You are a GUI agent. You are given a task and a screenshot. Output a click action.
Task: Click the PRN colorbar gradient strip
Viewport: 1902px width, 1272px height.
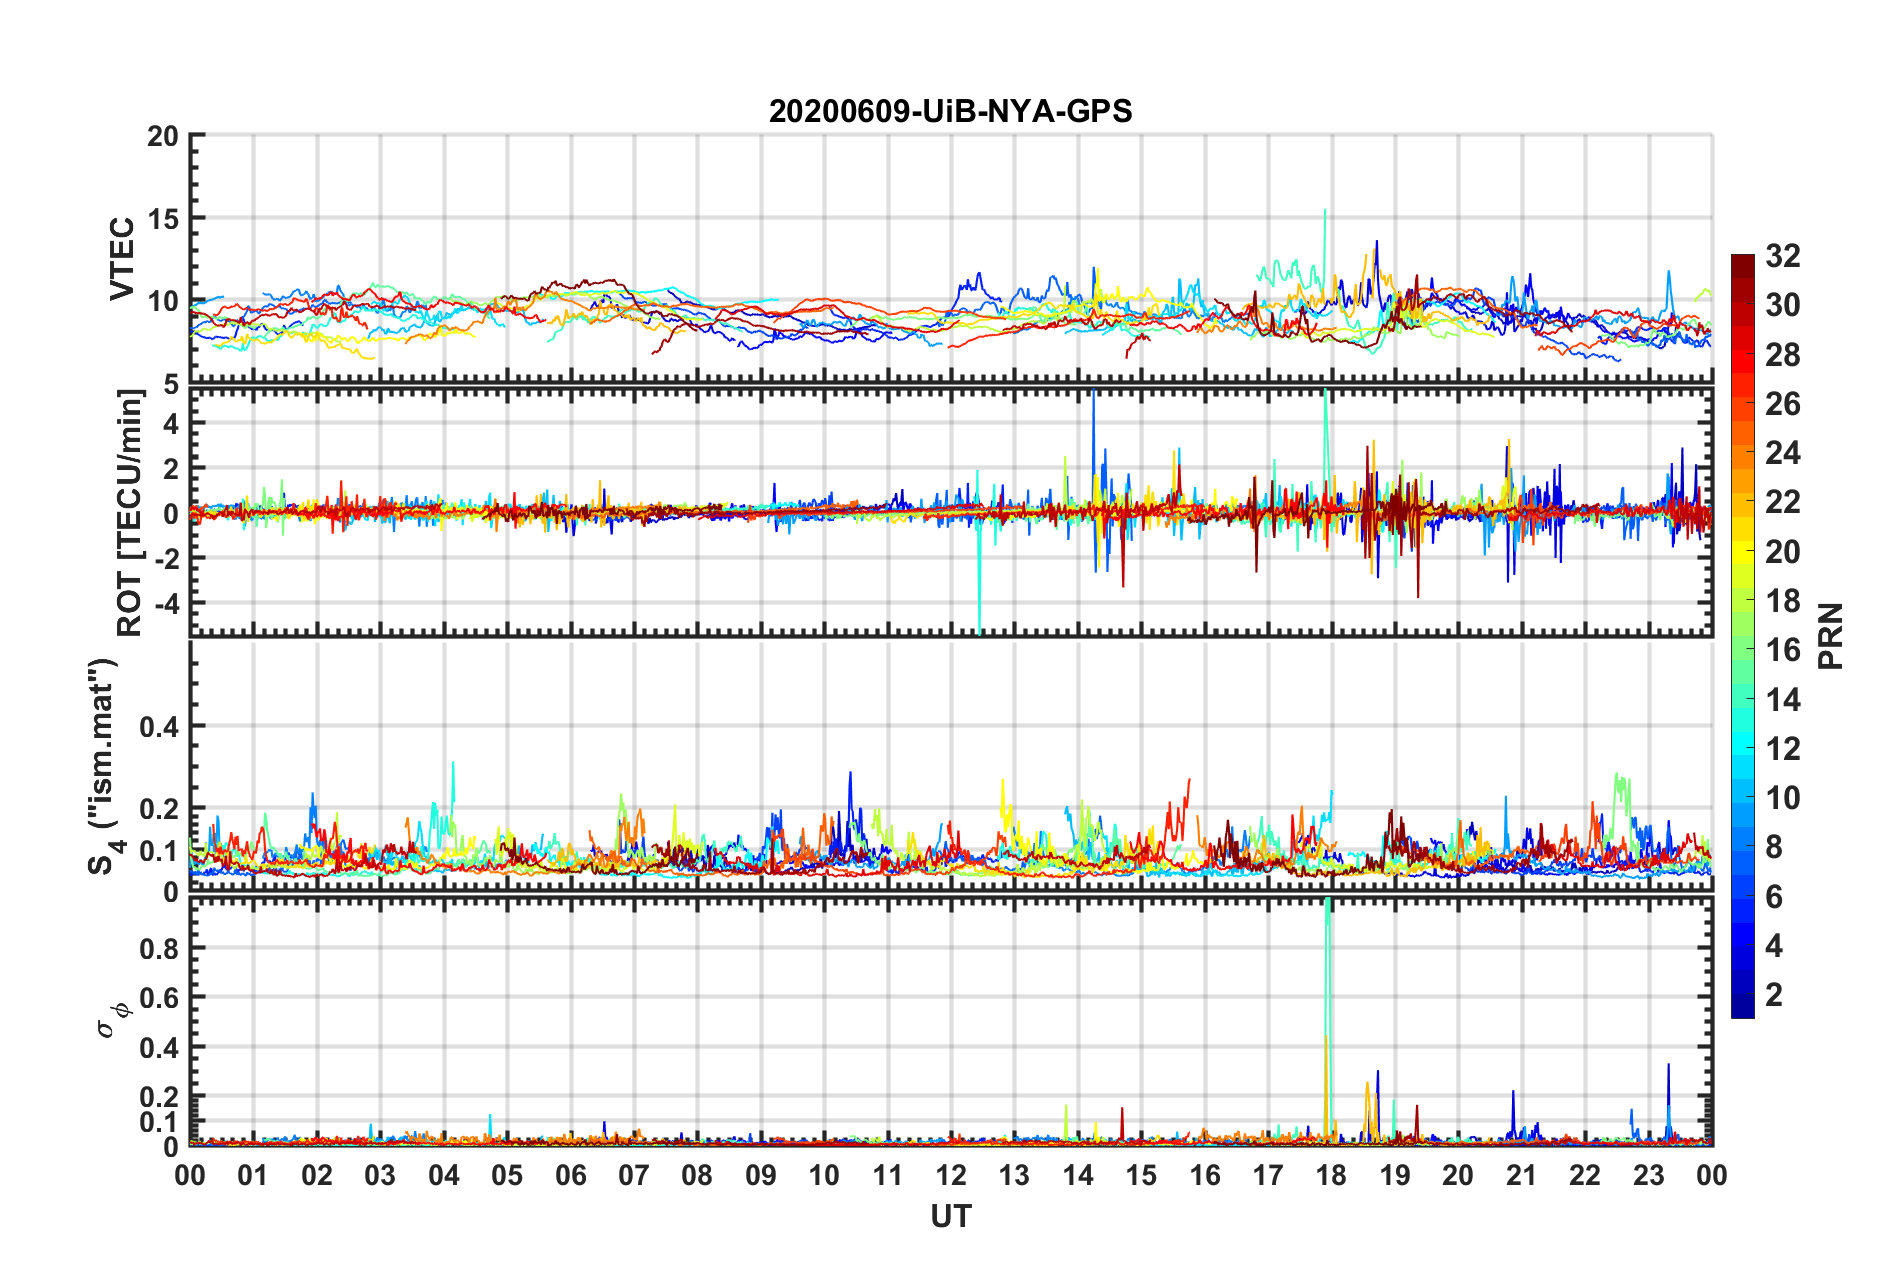[x=1742, y=636]
